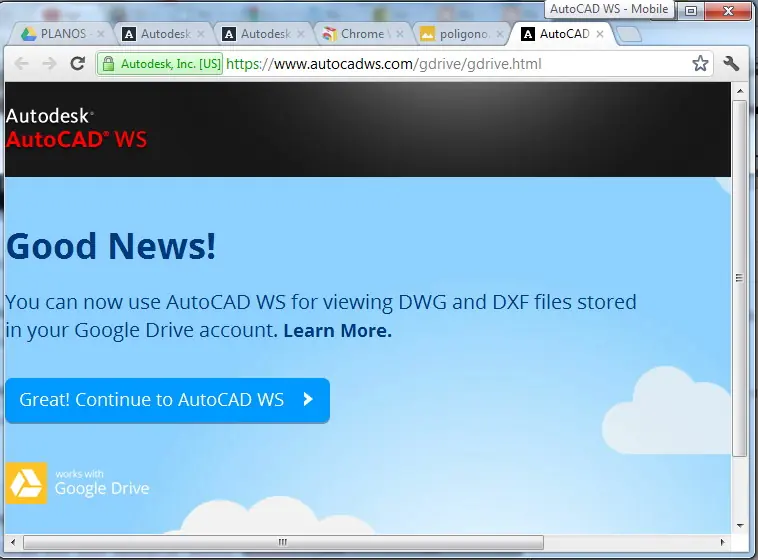Close the first Autodesk tab
This screenshot has height=560, width=758.
[201, 34]
